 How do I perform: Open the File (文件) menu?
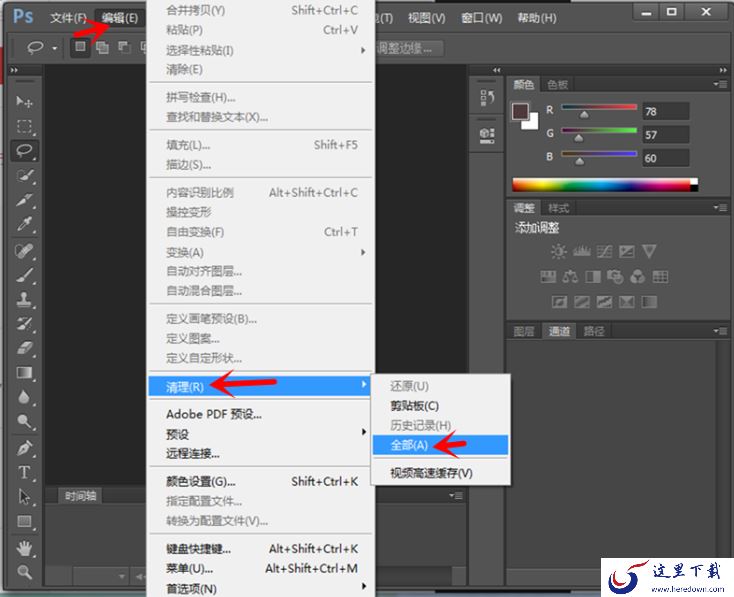68,18
